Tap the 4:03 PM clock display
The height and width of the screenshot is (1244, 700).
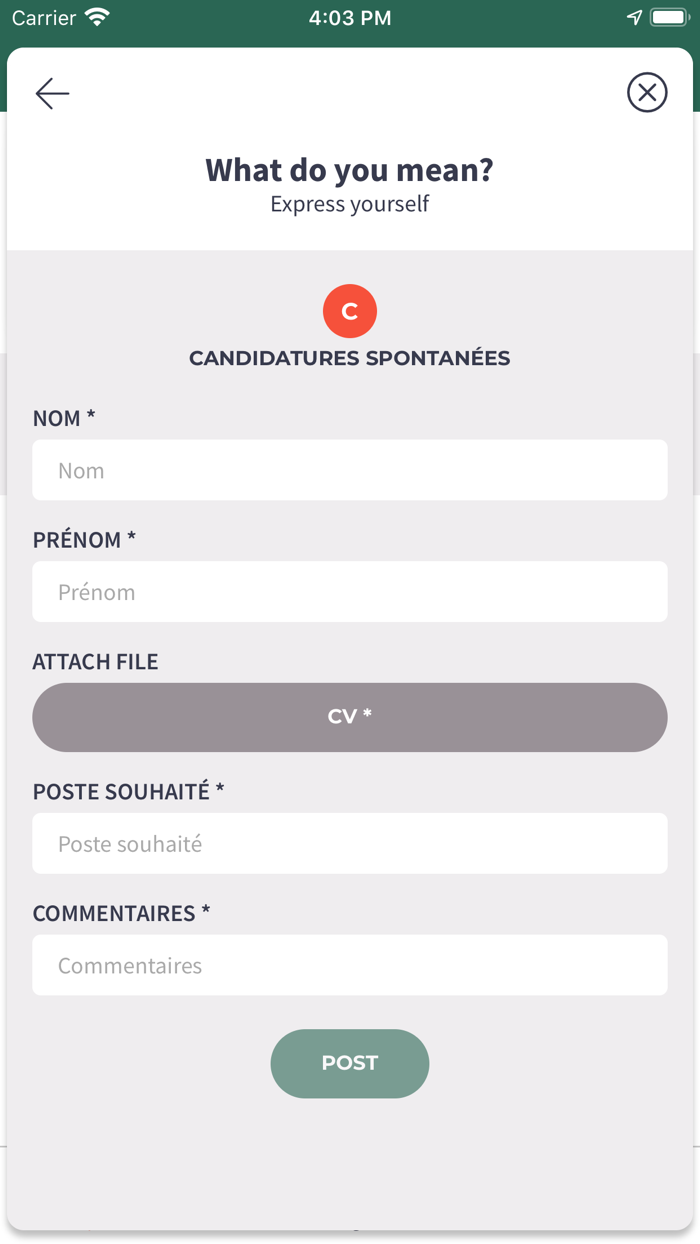[x=350, y=16]
